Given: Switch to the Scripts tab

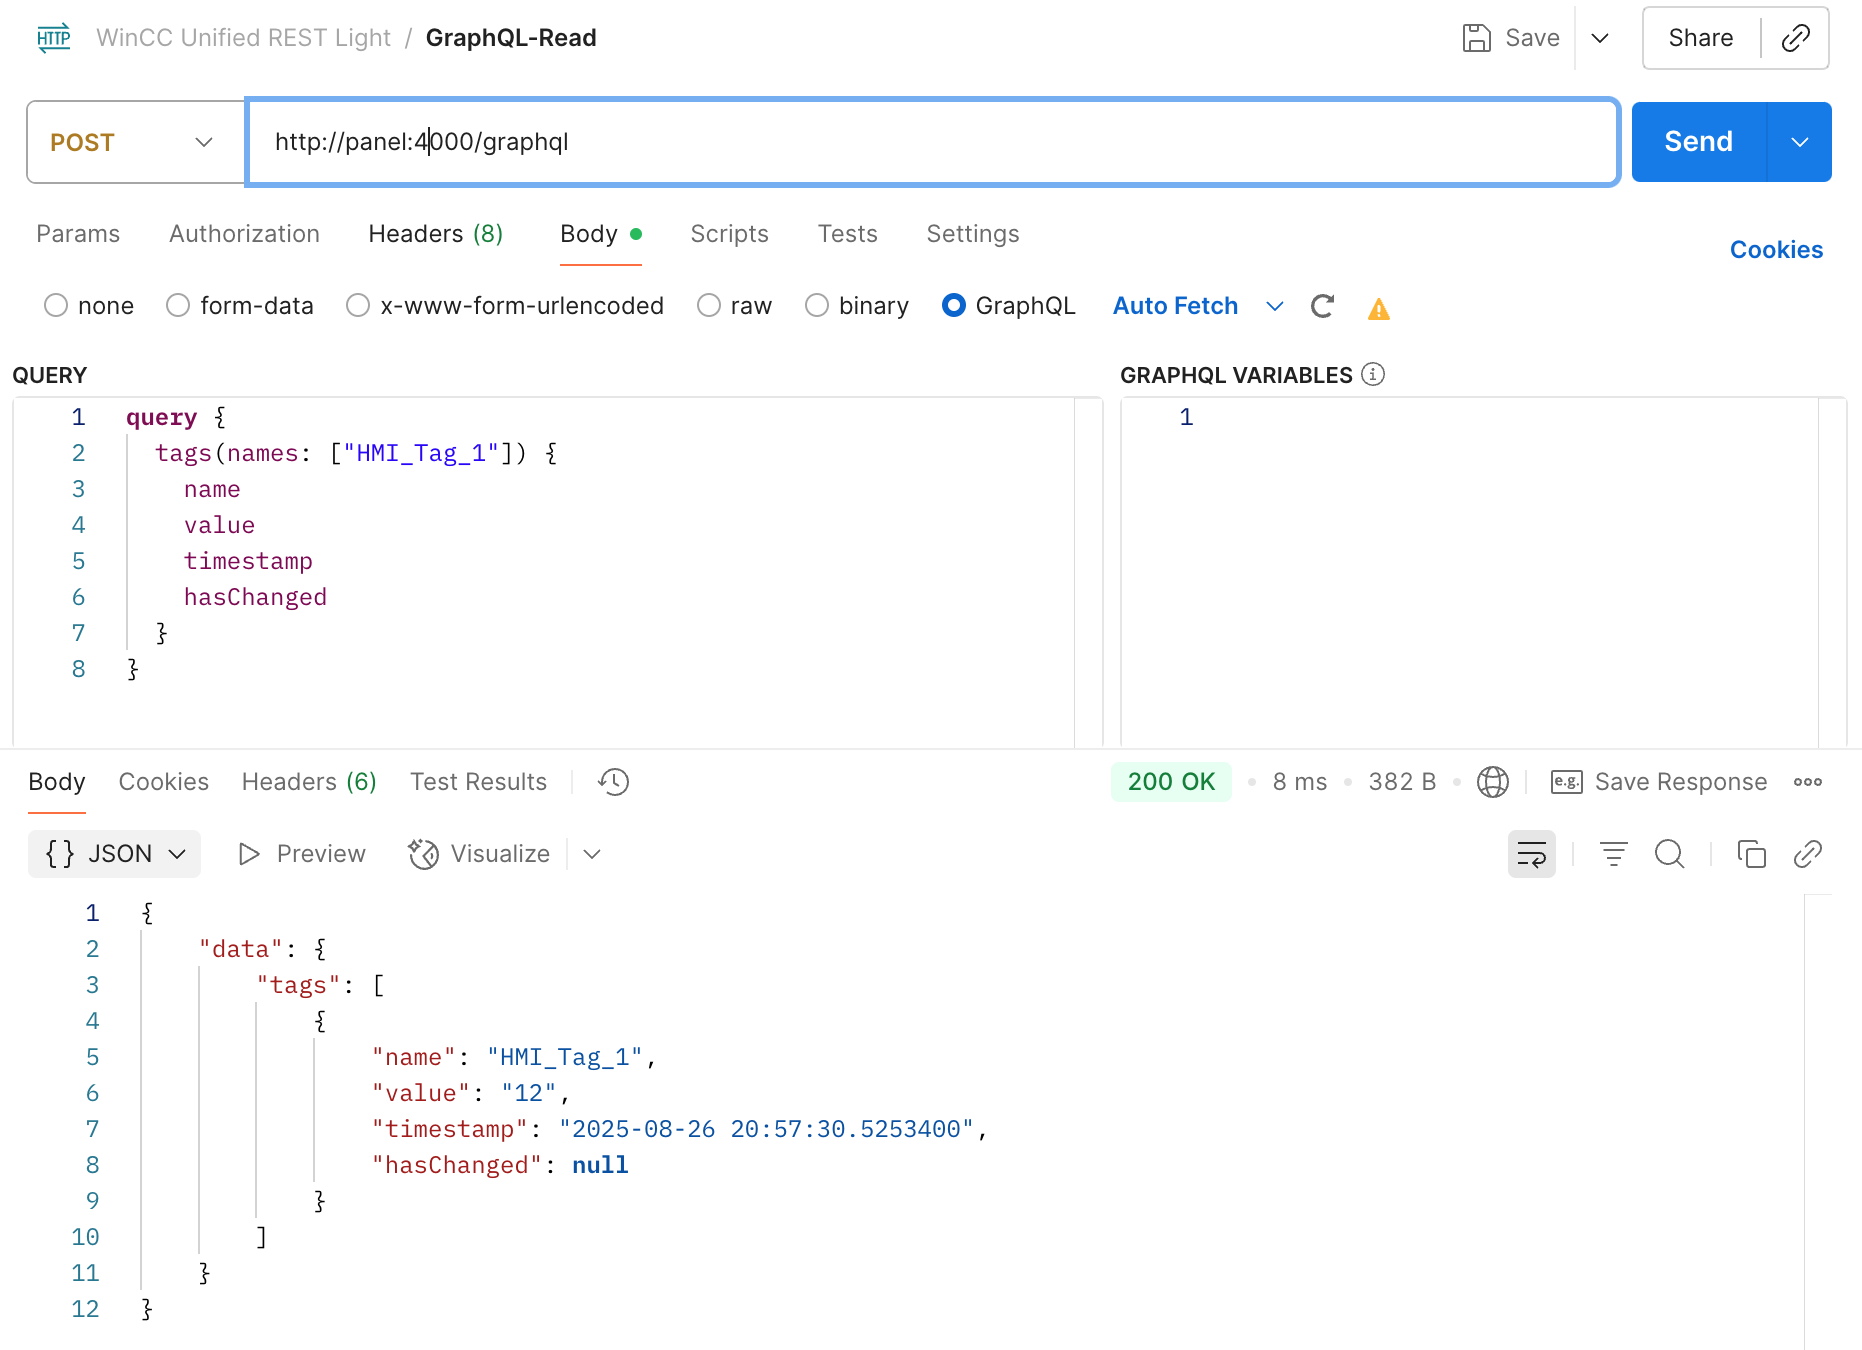Looking at the screenshot, I should point(730,234).
